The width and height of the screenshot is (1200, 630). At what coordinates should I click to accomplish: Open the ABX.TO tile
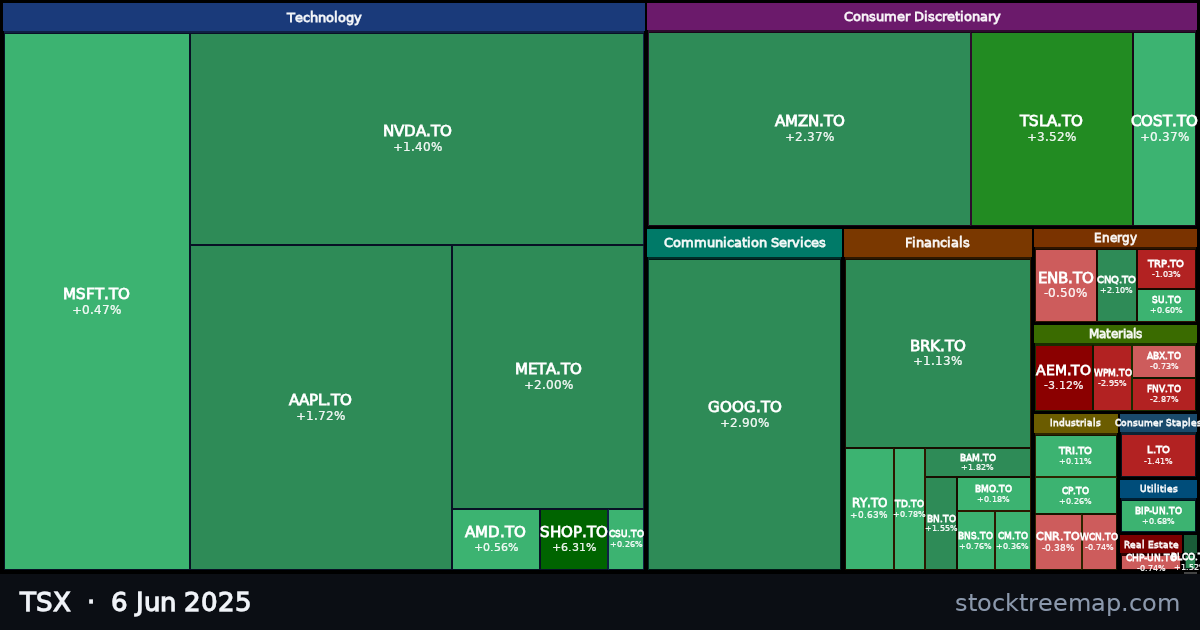pos(1164,361)
